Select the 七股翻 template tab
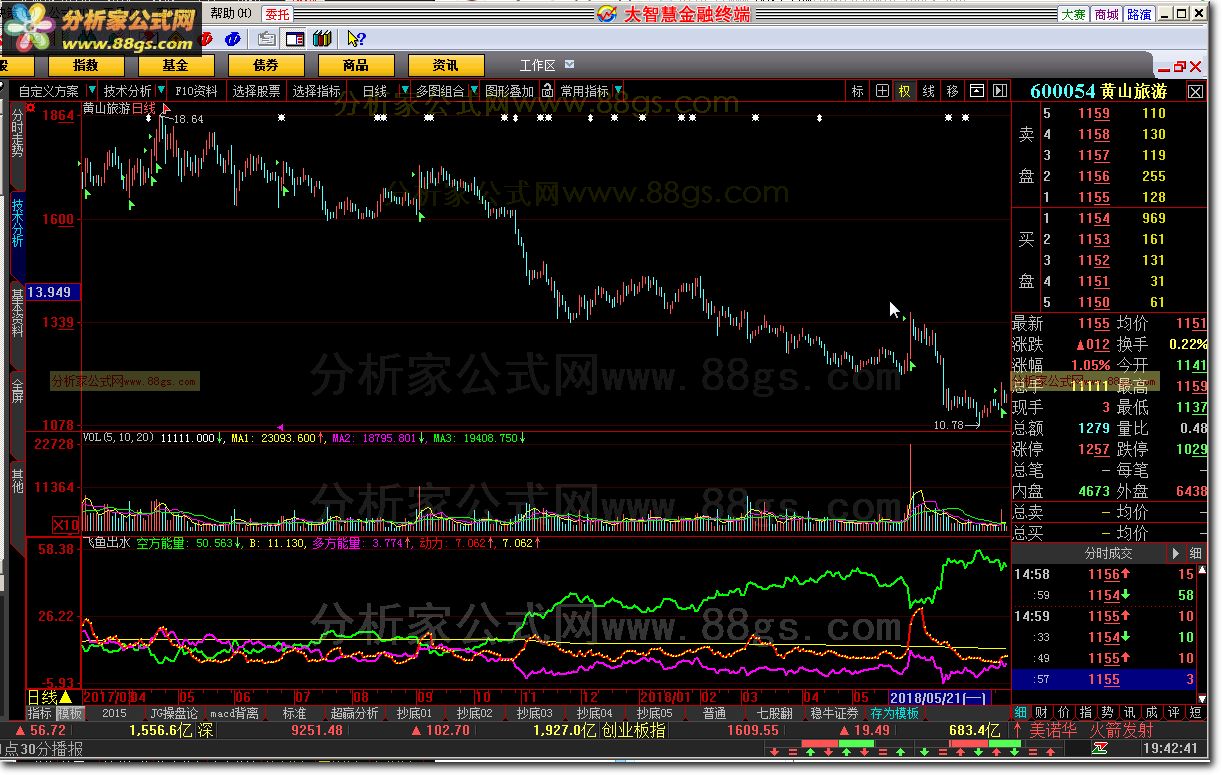The height and width of the screenshot is (775, 1223). click(774, 714)
